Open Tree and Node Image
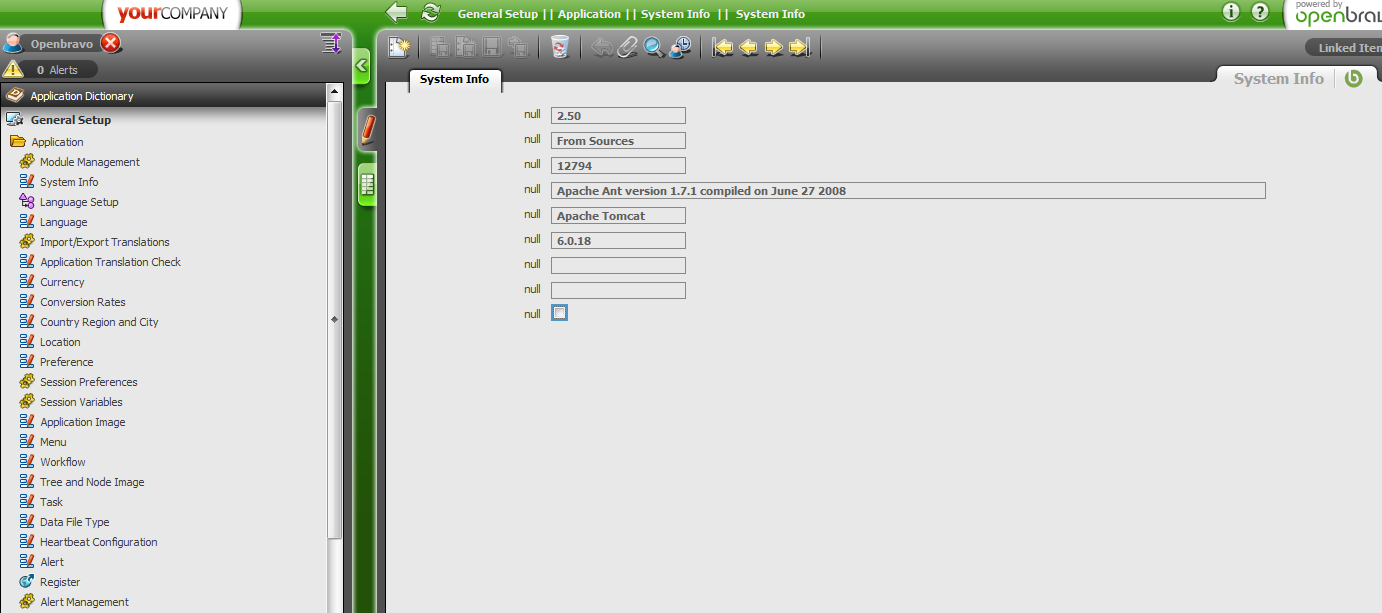 point(92,482)
